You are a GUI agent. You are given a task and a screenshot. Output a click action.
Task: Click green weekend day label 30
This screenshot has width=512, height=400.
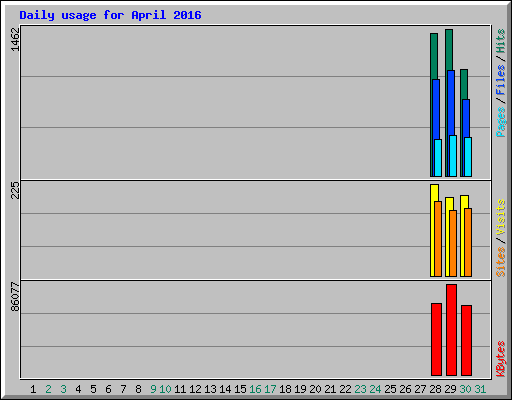(465, 389)
